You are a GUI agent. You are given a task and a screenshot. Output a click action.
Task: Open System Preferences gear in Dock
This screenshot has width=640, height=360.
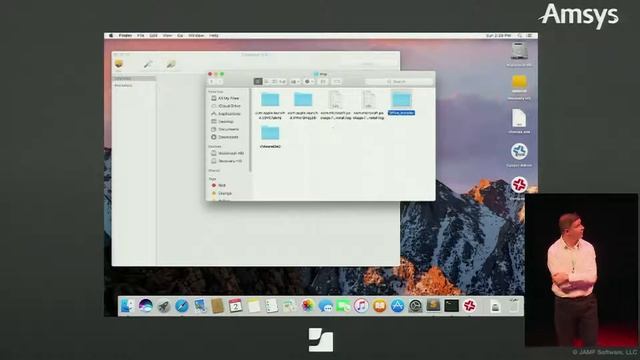[415, 306]
